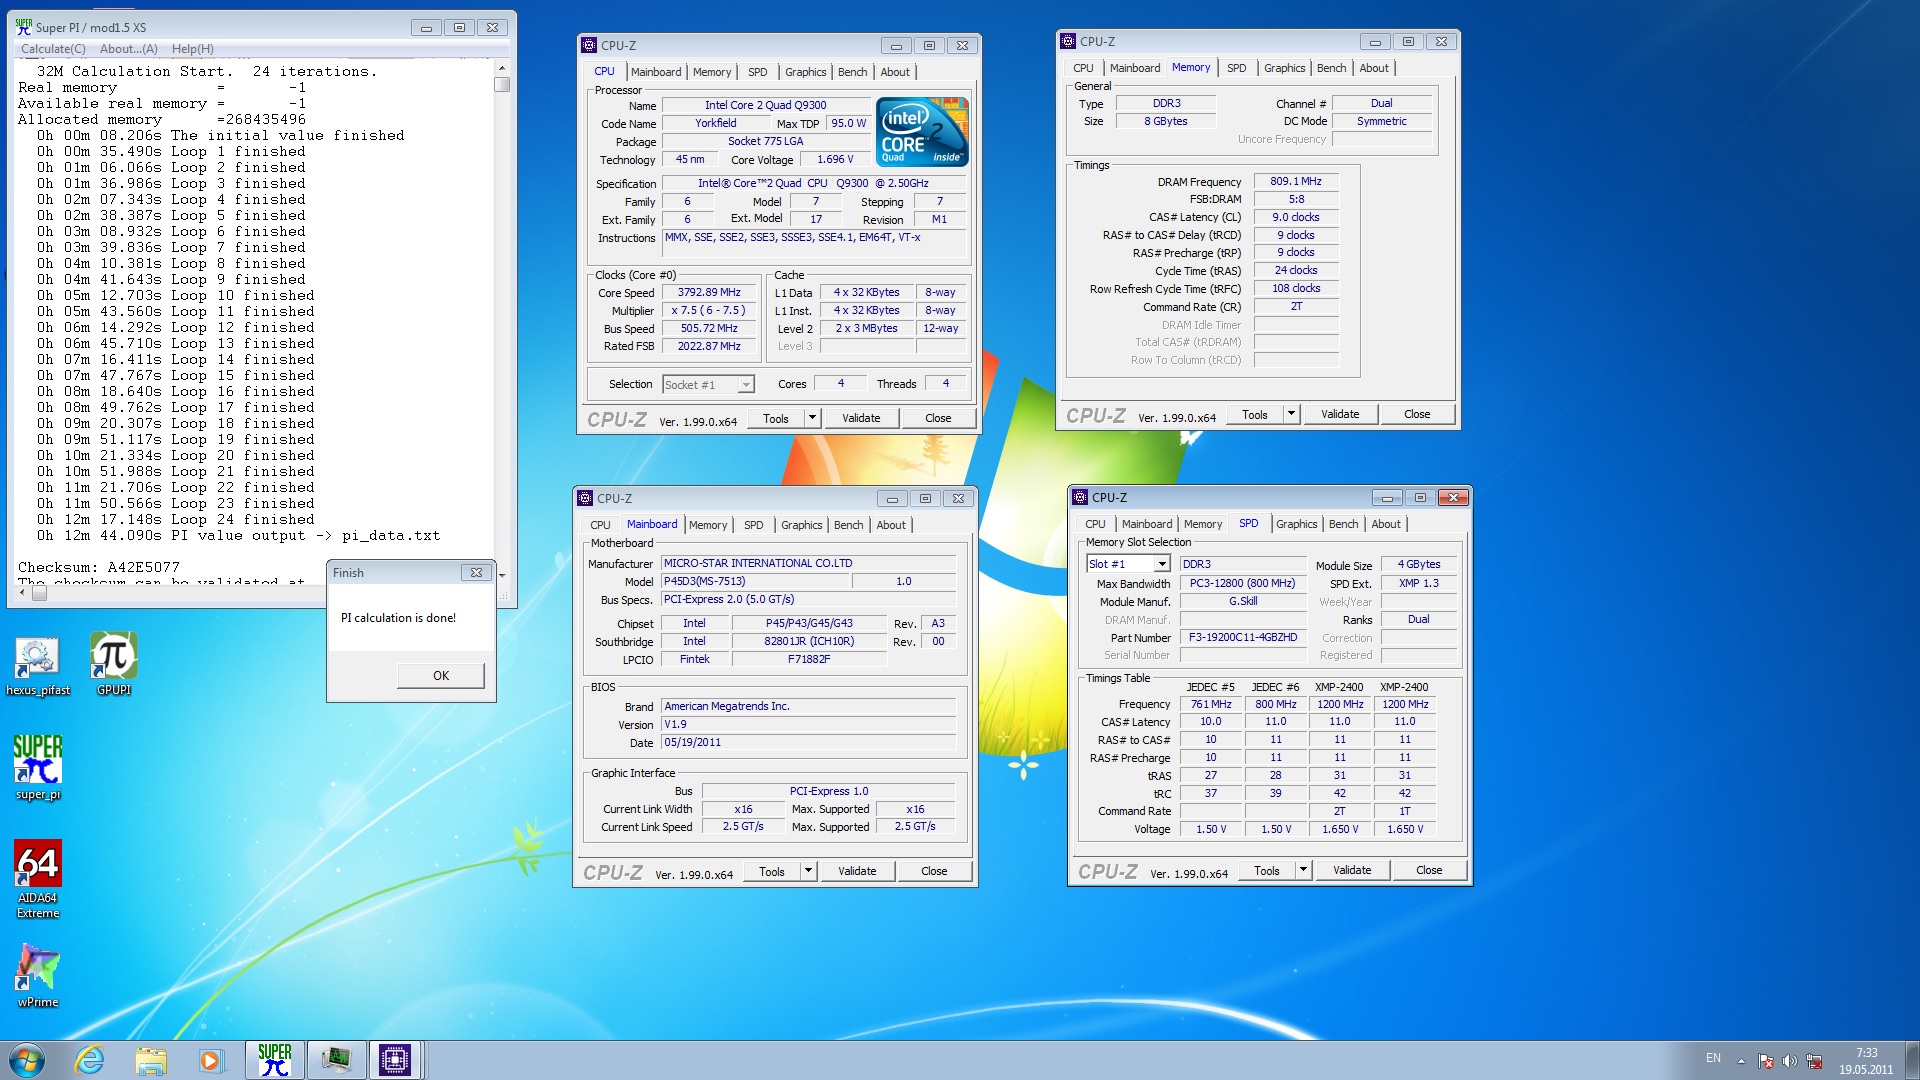
Task: Click the CPU-Z icon in Memory window title
Action: pos(1067,41)
